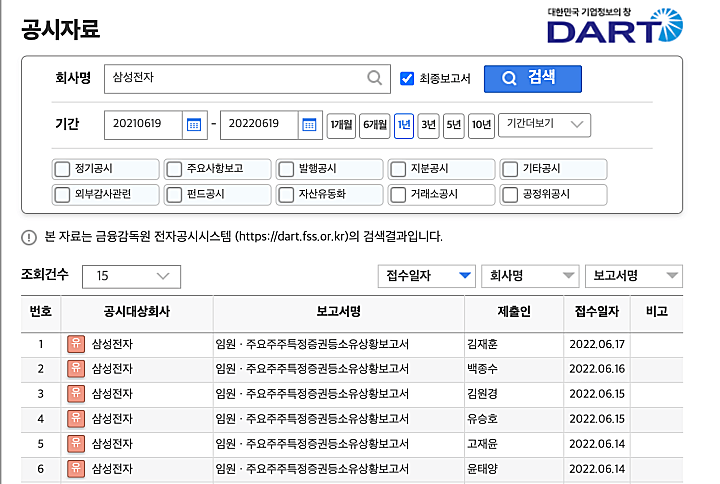Click the 제출인 column header
This screenshot has width=720, height=484.
point(514,312)
